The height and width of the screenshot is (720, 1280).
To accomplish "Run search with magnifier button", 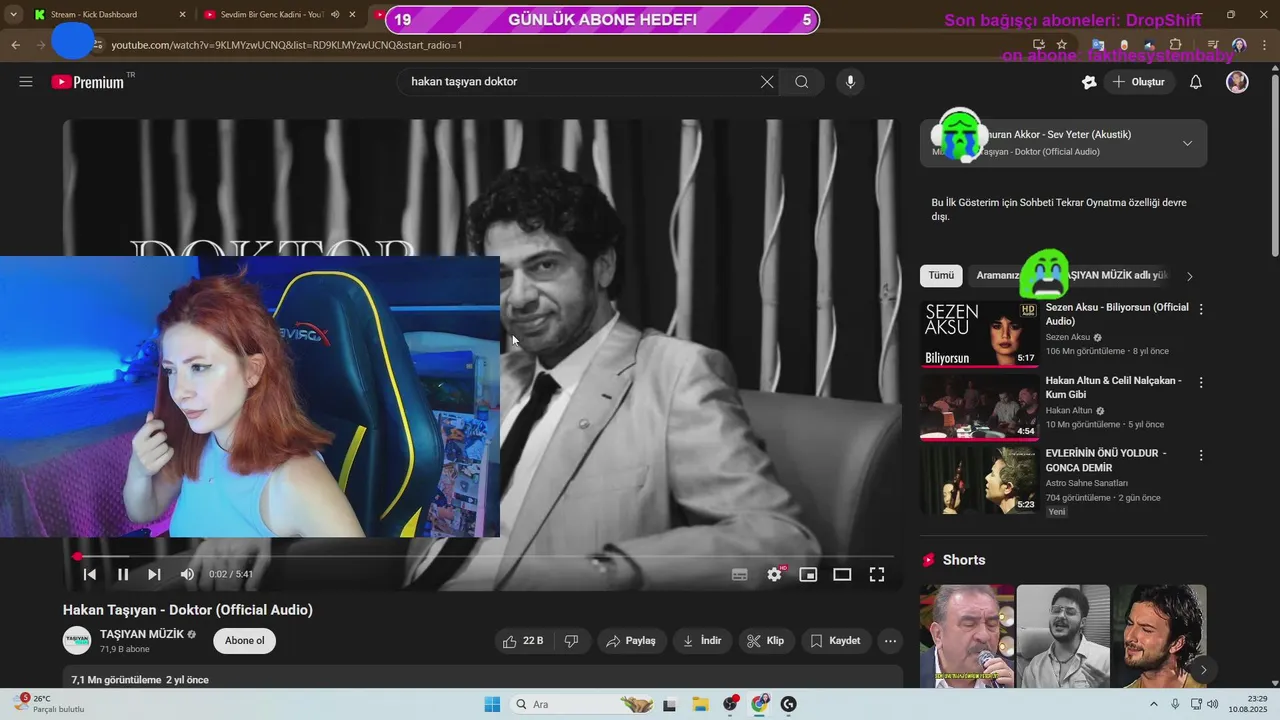I will [x=802, y=82].
